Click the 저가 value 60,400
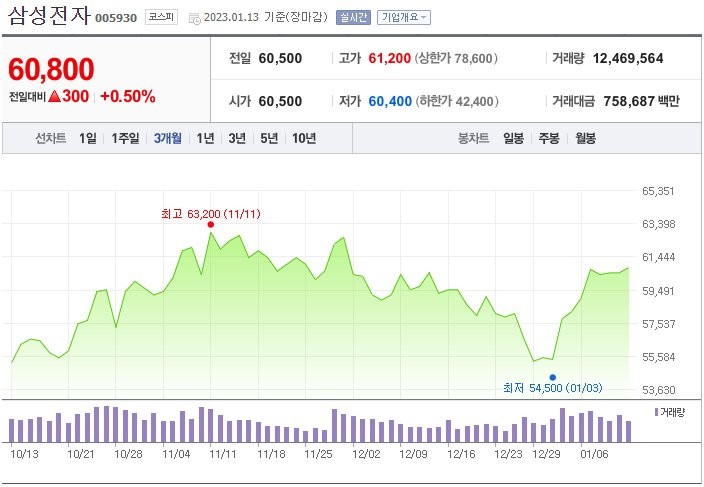The image size is (704, 487). (x=390, y=101)
